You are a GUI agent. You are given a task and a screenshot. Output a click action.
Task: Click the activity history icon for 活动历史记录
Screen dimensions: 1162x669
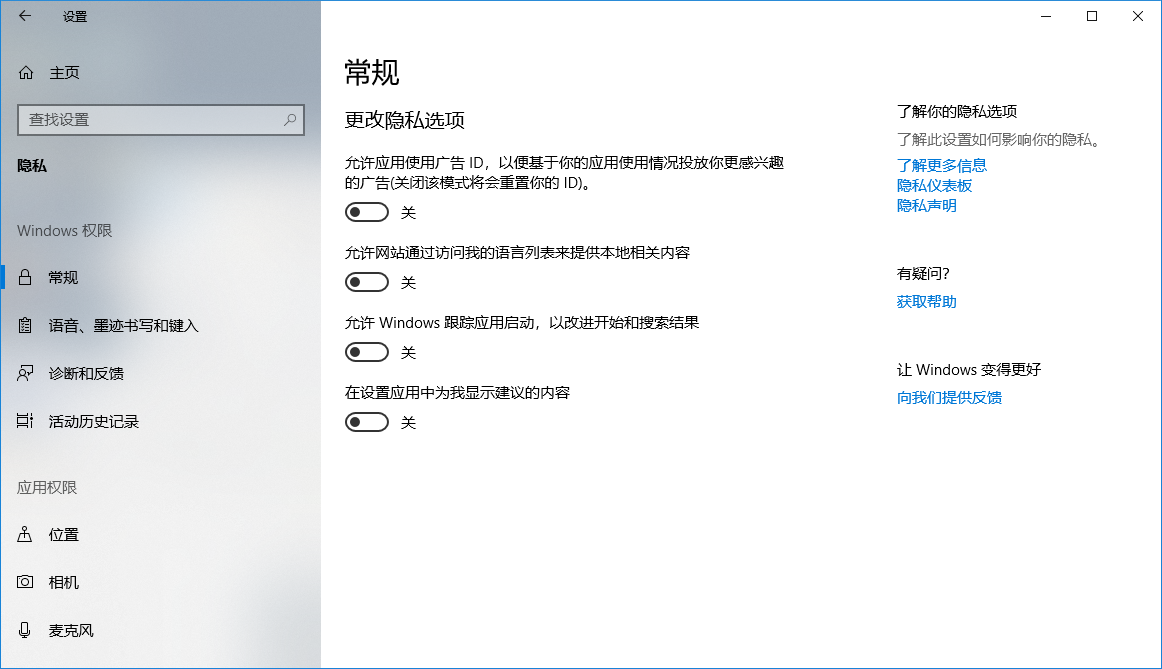pos(25,421)
